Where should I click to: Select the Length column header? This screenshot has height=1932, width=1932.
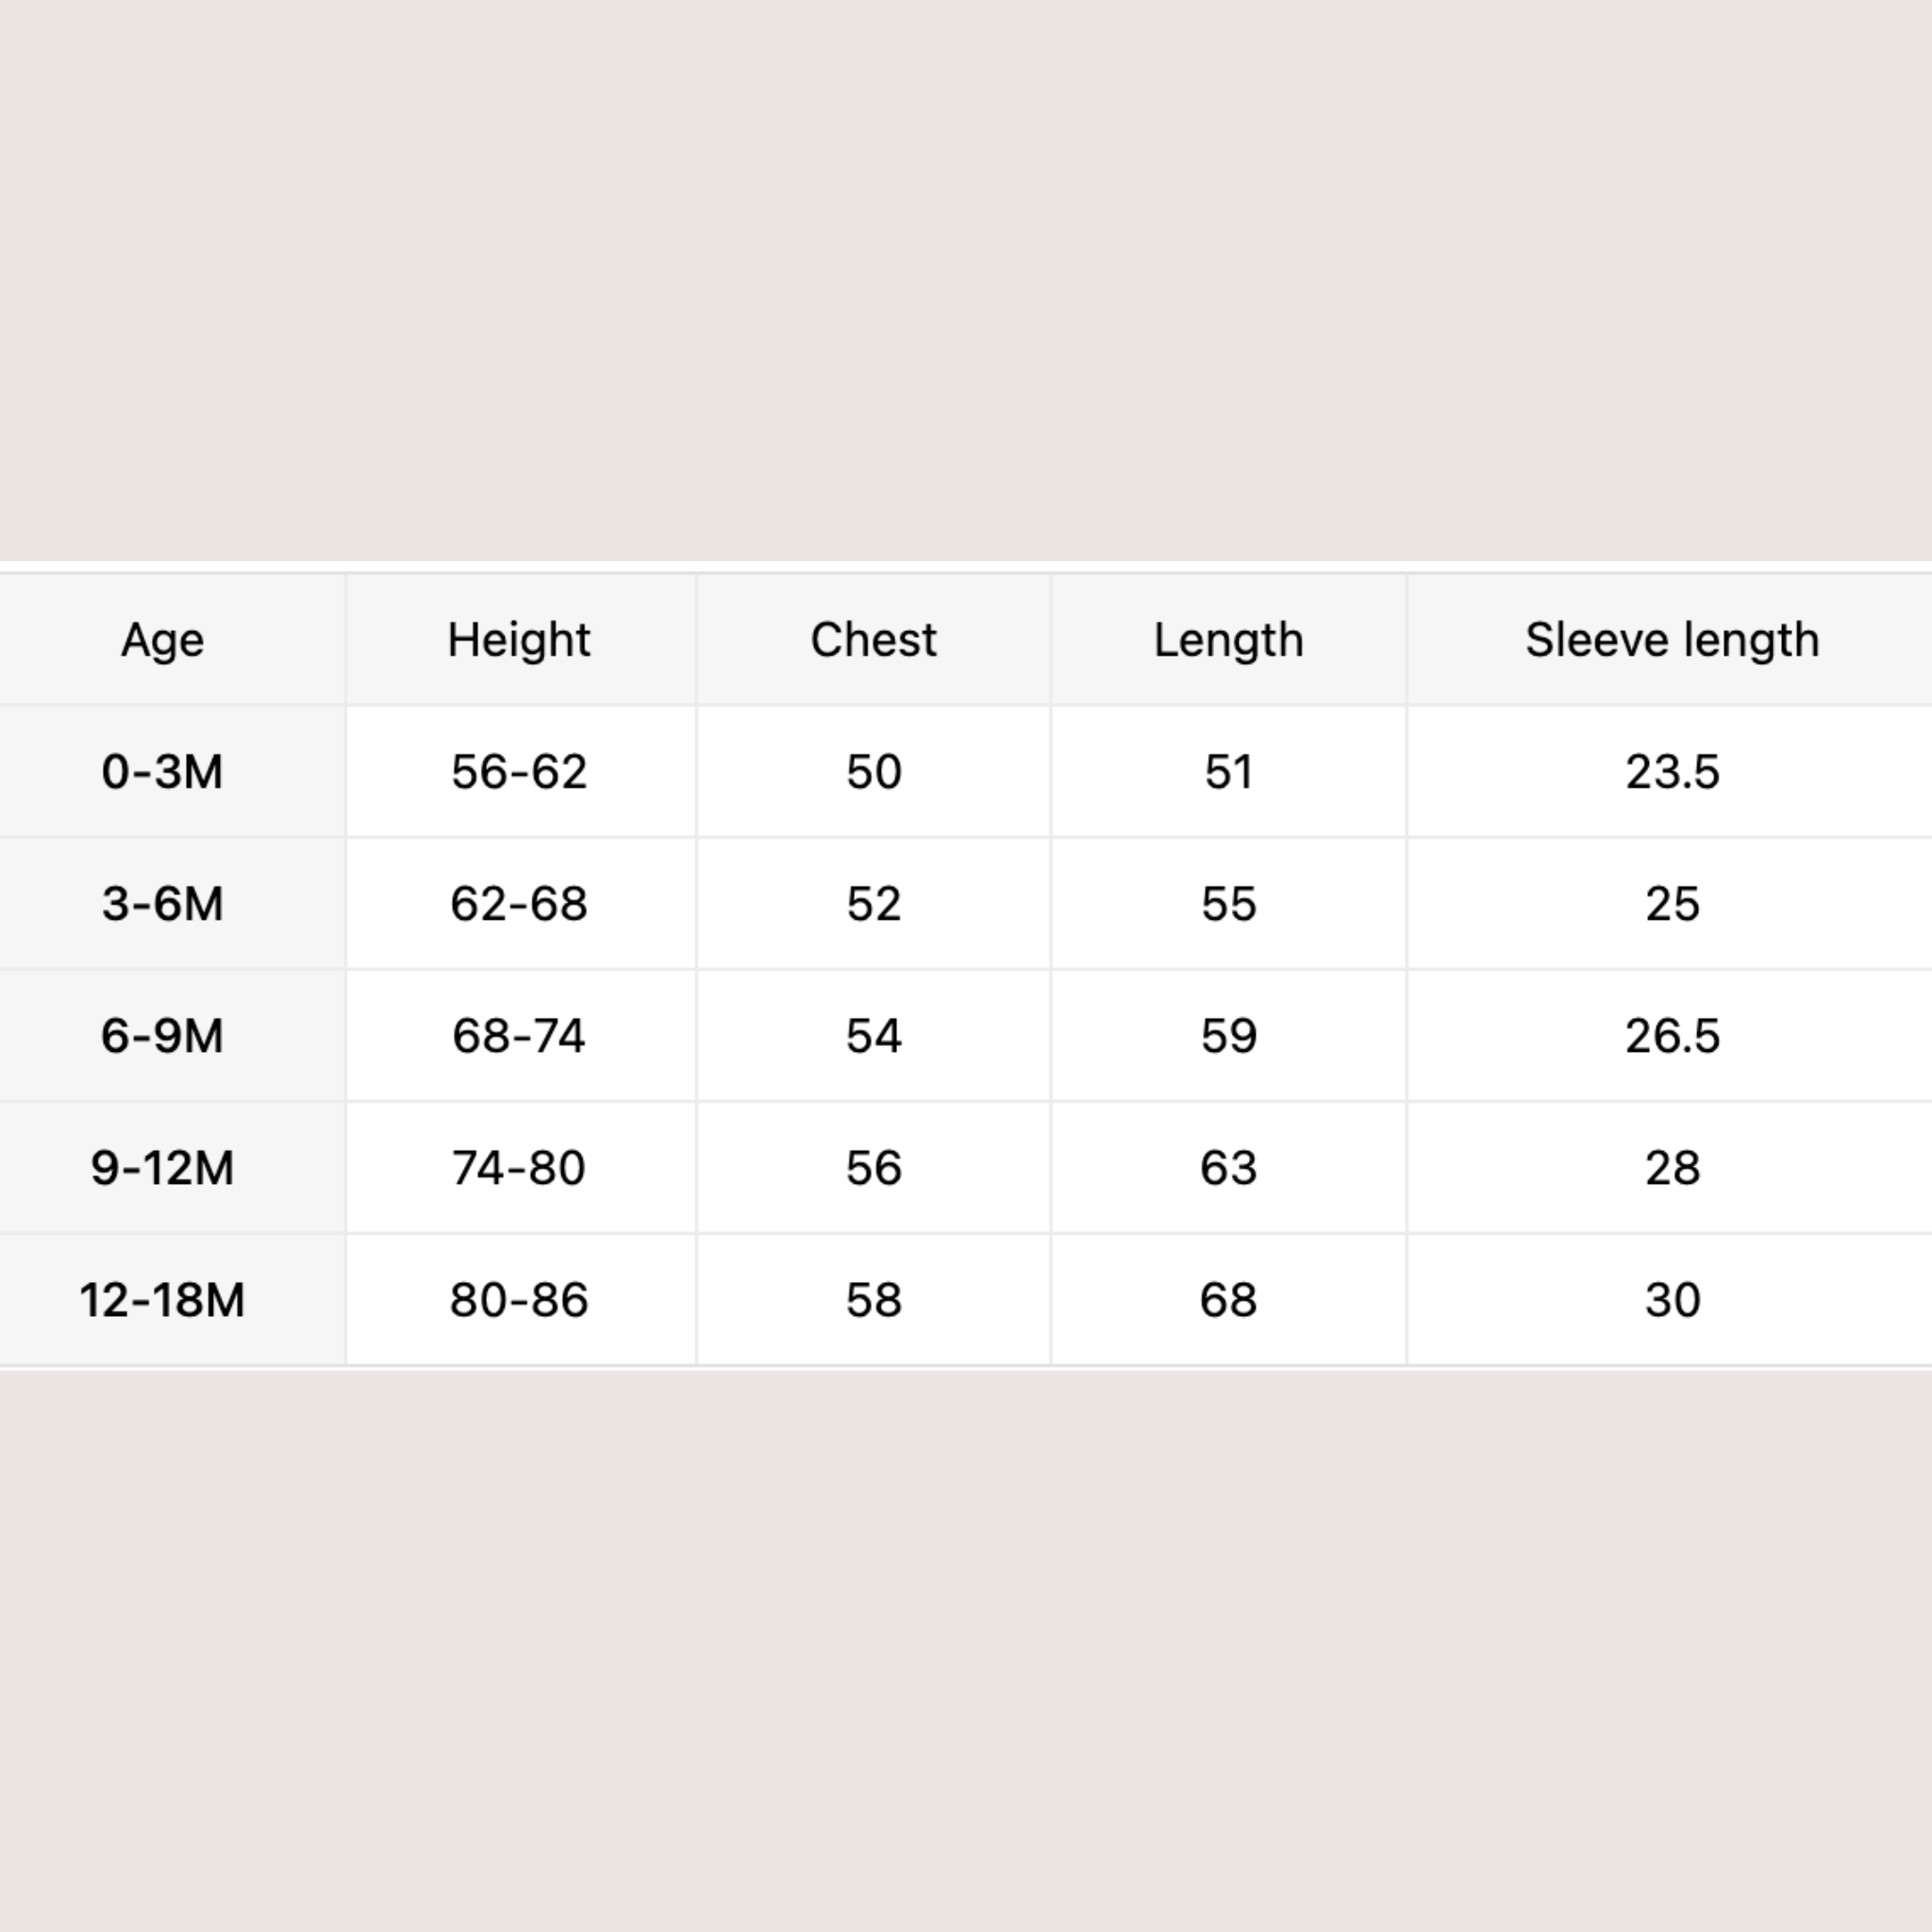click(x=1228, y=640)
